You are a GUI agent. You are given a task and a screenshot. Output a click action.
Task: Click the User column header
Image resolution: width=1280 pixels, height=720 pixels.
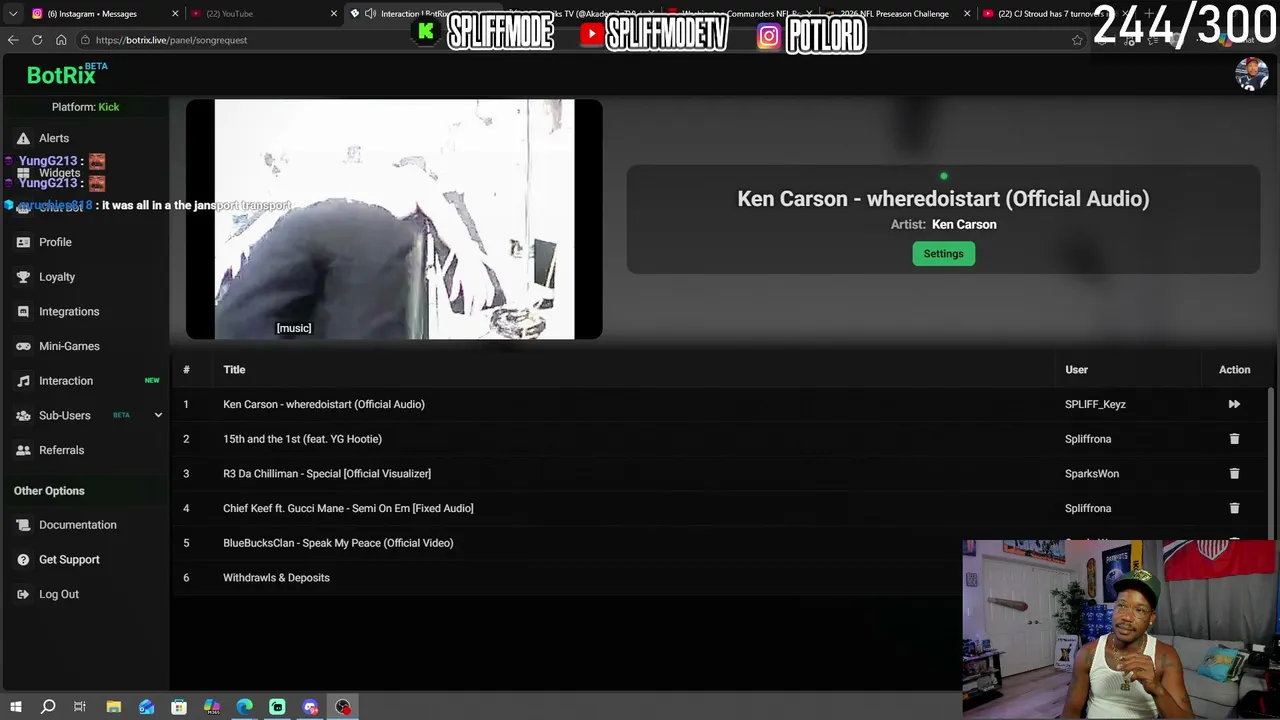click(1076, 370)
